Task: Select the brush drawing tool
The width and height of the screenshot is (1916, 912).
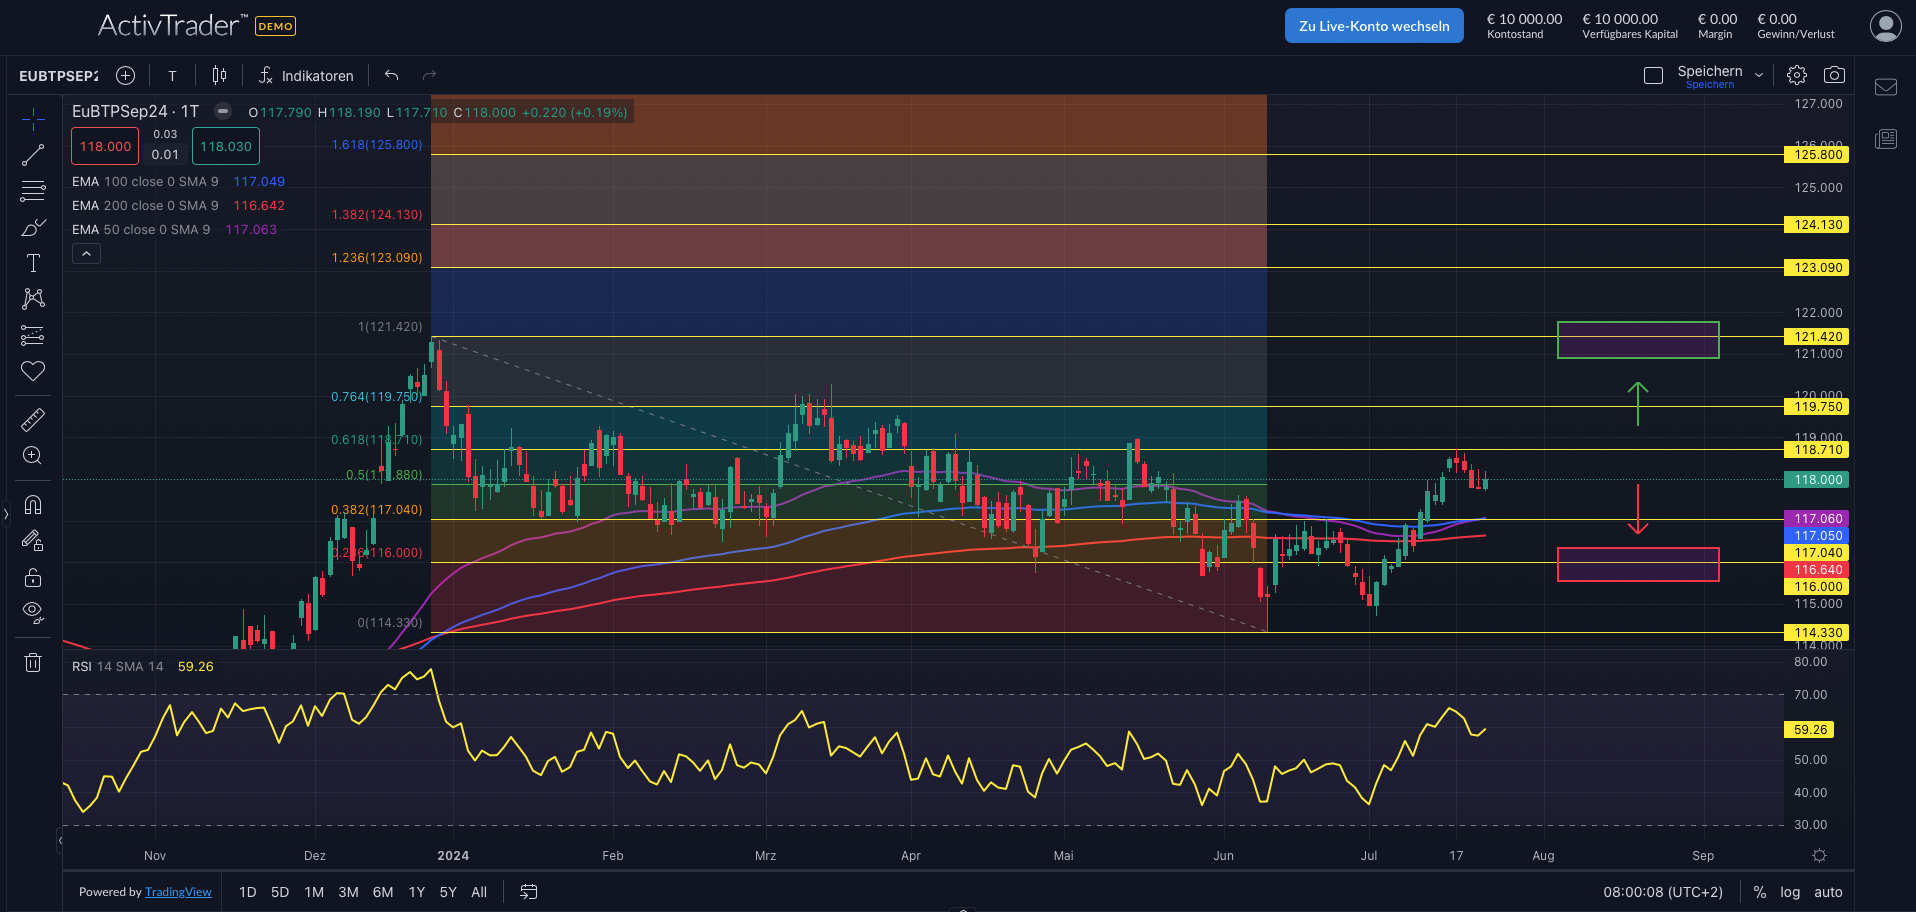Action: pos(33,228)
